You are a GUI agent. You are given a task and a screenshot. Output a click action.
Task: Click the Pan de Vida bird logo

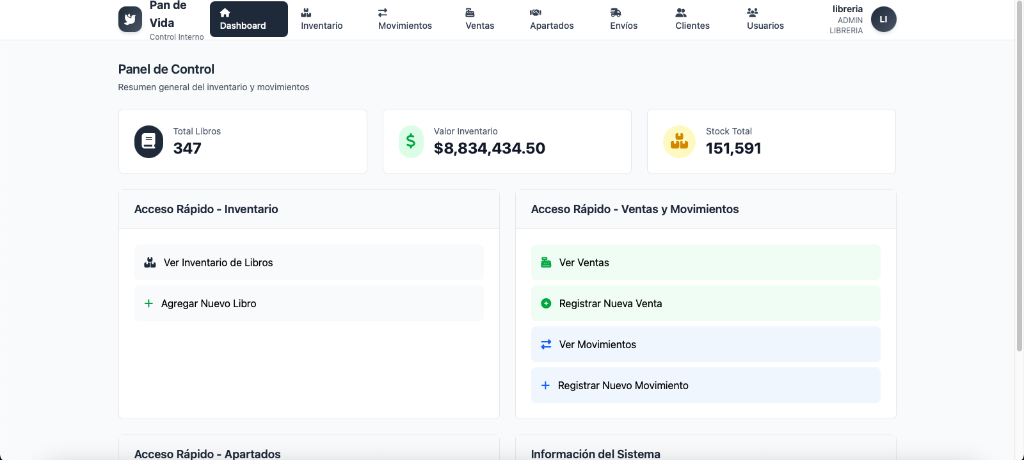pyautogui.click(x=130, y=19)
